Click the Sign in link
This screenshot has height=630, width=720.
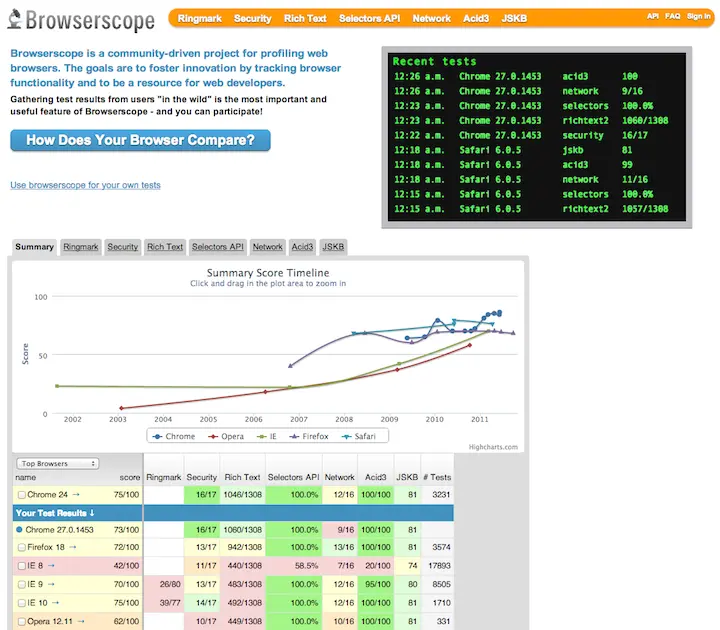pyautogui.click(x=698, y=16)
